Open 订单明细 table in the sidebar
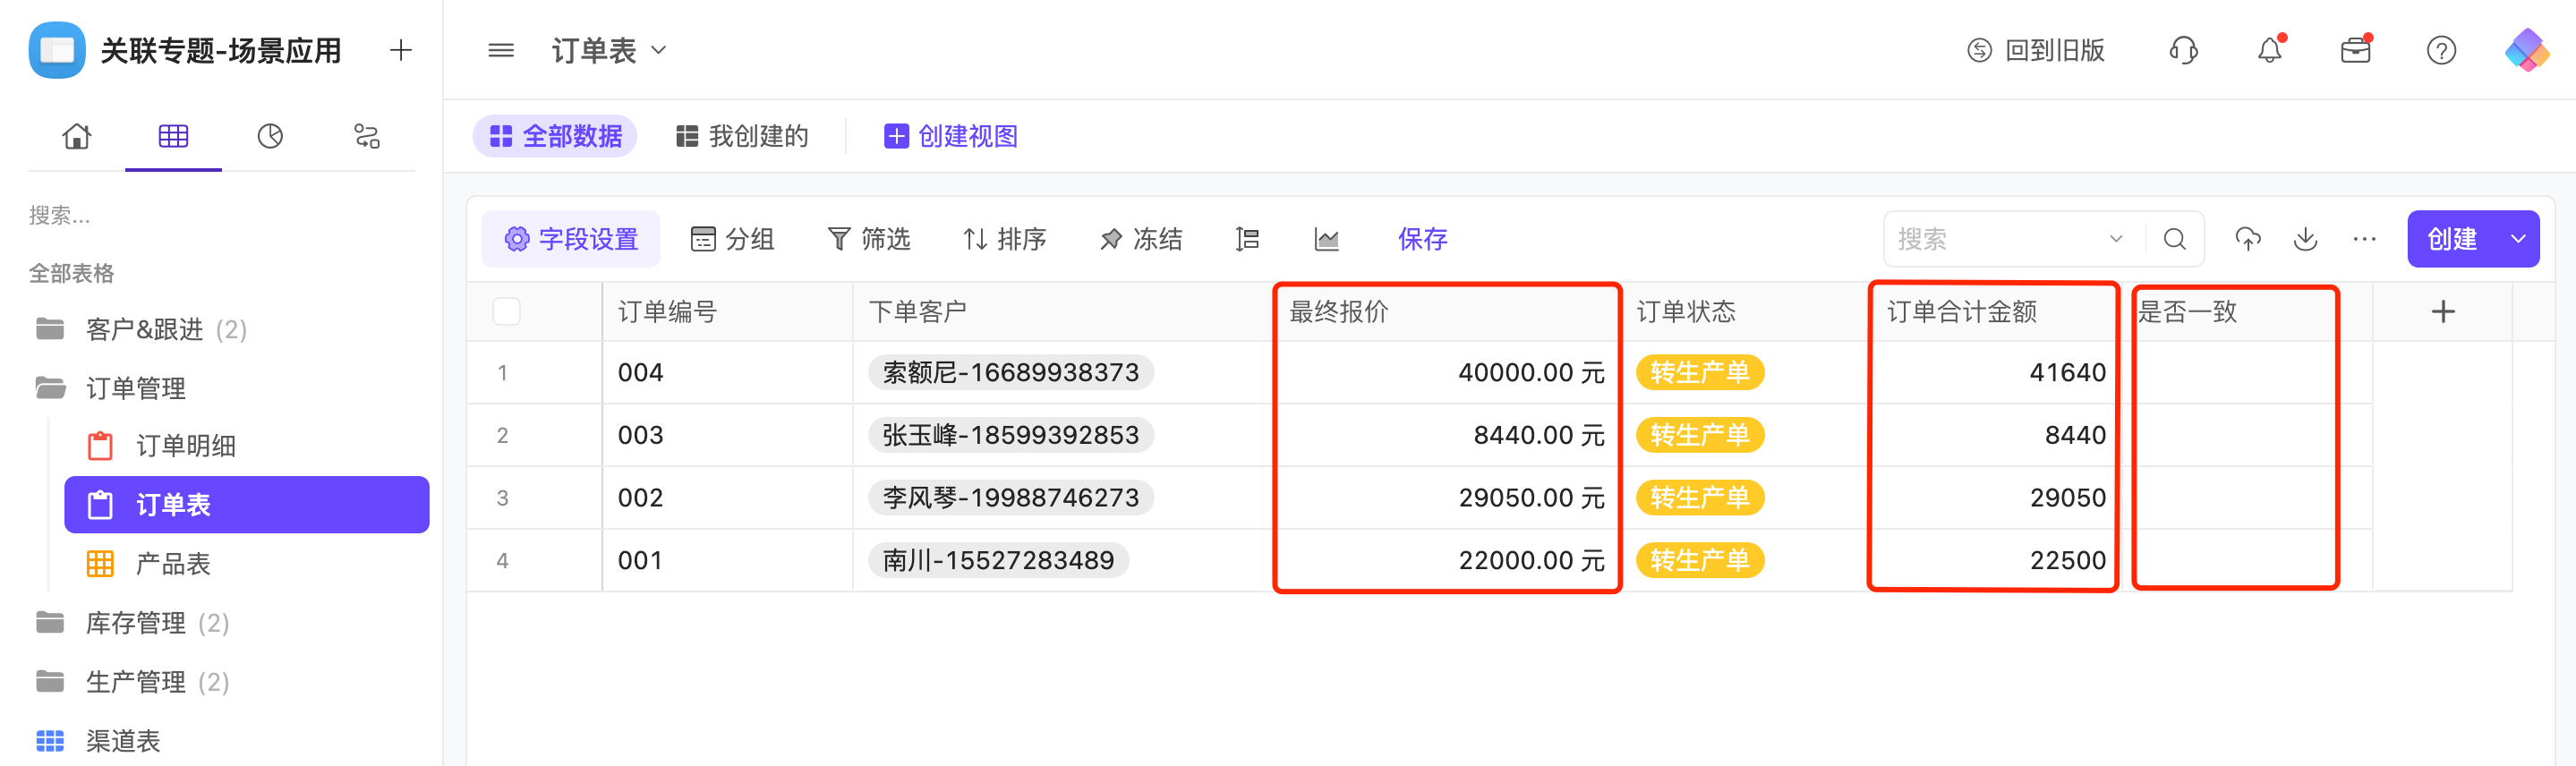This screenshot has width=2576, height=766. [247, 446]
